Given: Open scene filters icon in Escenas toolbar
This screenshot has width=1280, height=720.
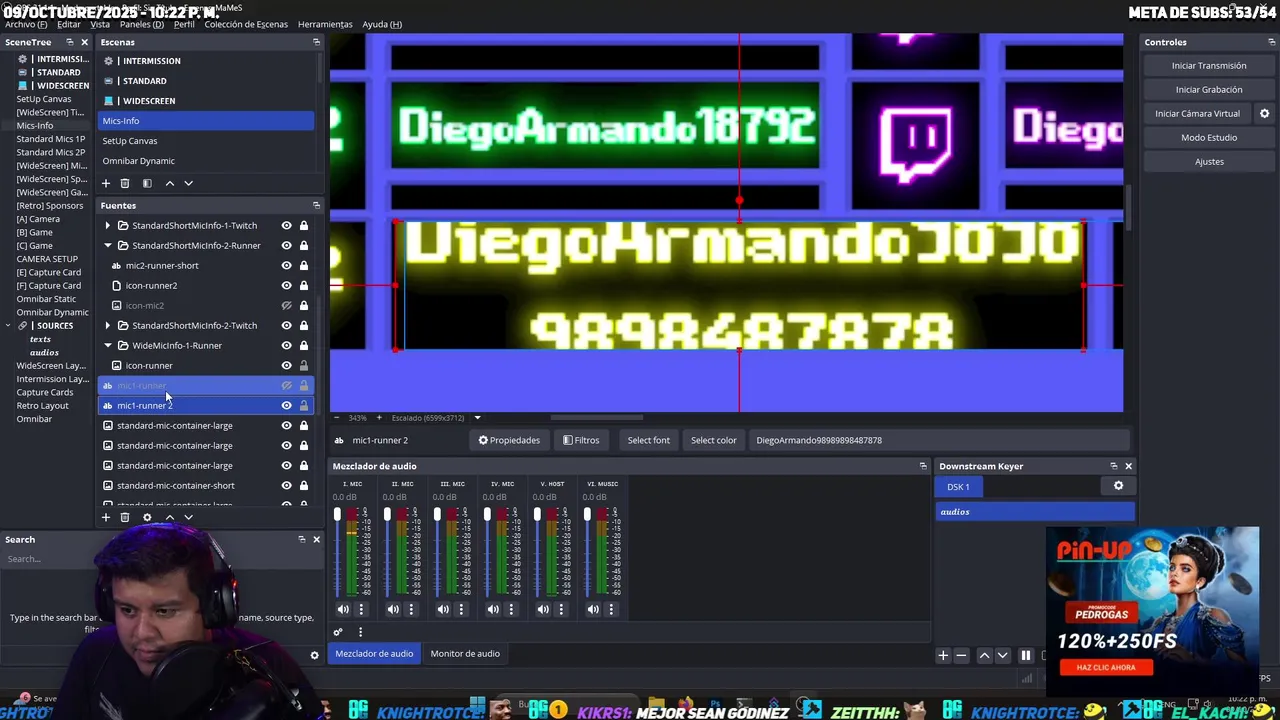Looking at the screenshot, I should 147,183.
